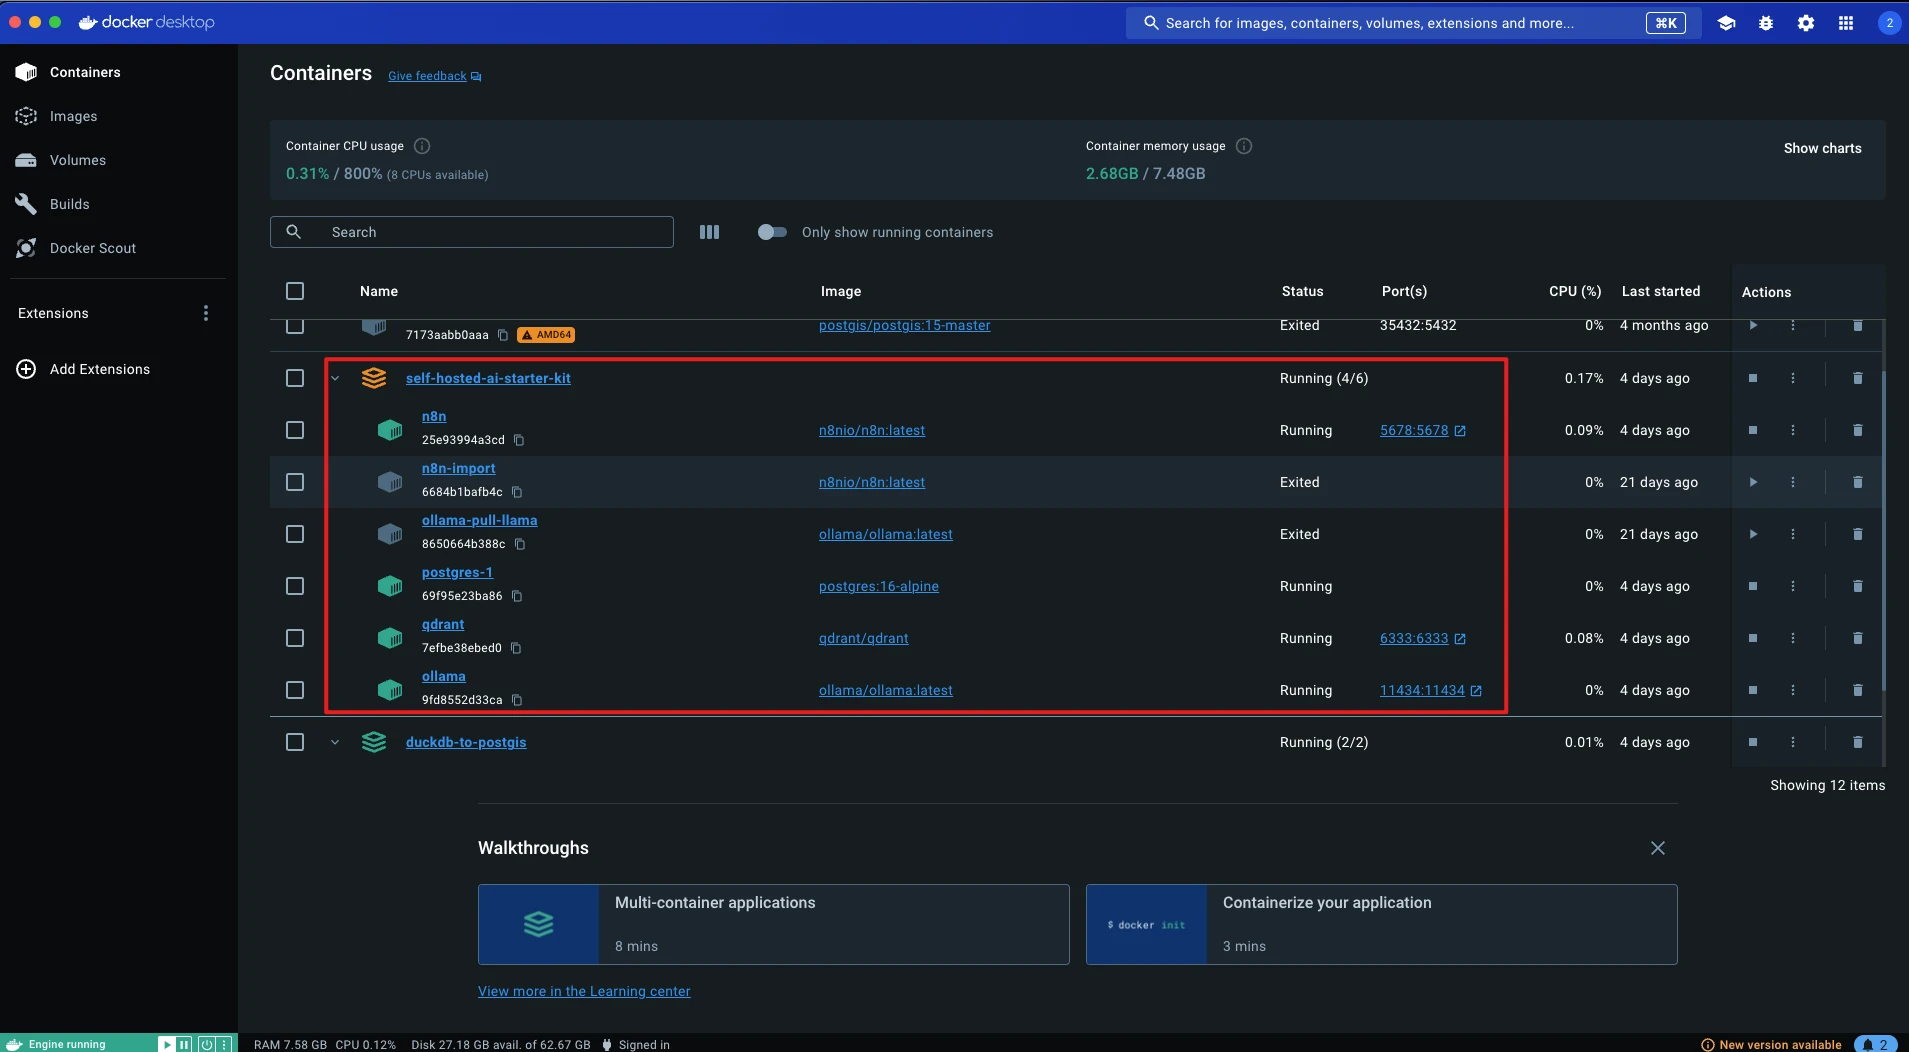Open the Extensions options menu

[x=206, y=313]
